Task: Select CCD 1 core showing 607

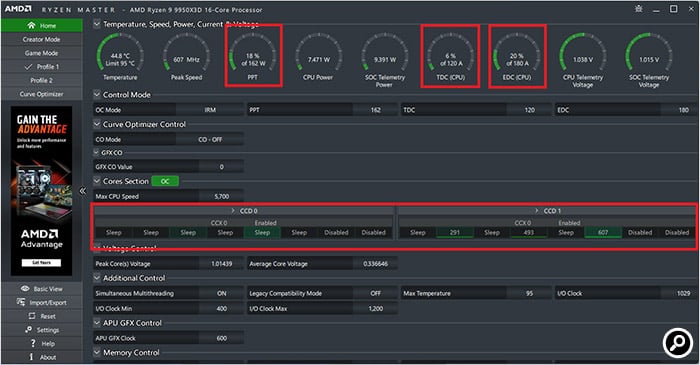Action: coord(603,232)
